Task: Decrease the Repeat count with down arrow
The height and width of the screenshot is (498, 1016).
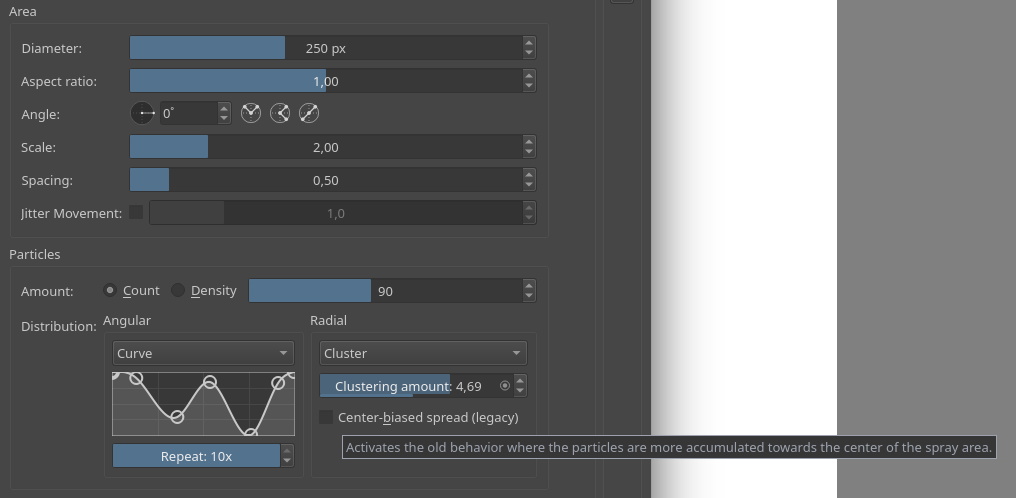Action: point(287,461)
